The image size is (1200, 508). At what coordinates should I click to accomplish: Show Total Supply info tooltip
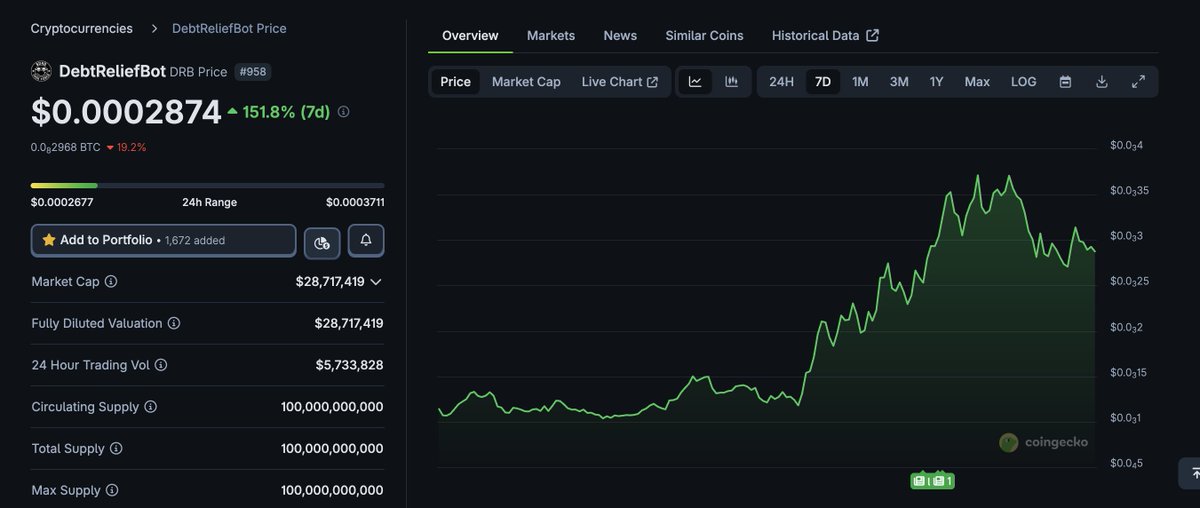[x=116, y=449]
